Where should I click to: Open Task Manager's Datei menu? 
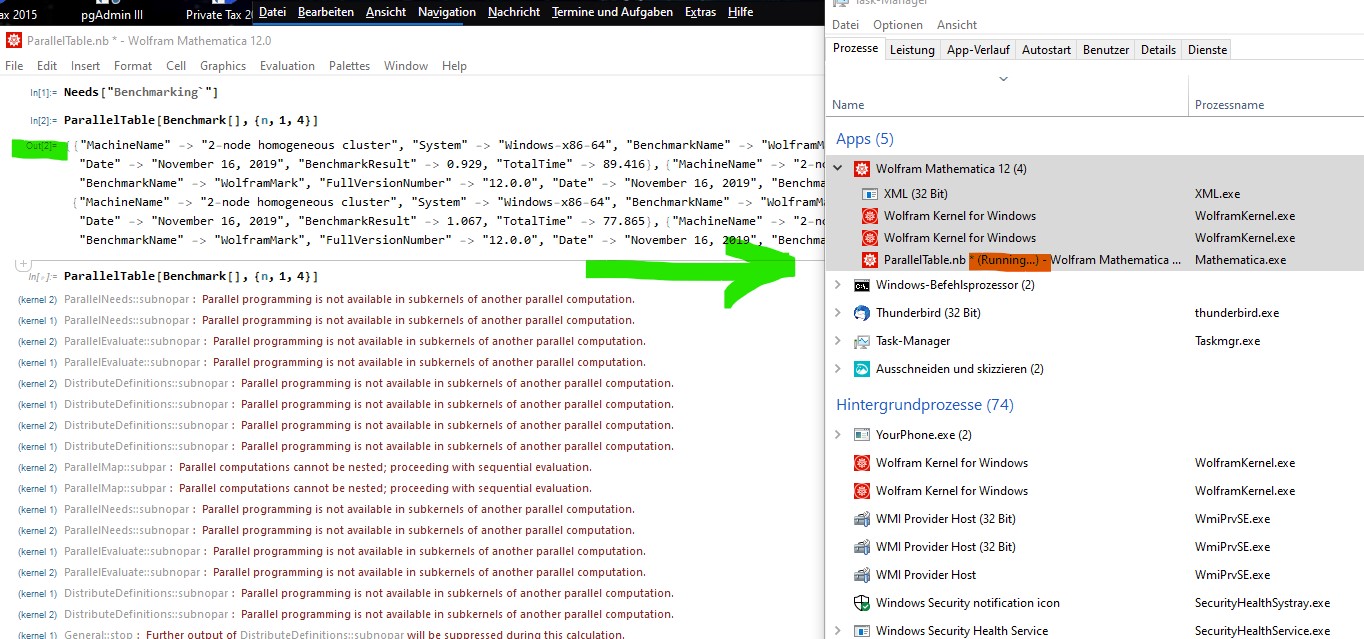point(845,25)
